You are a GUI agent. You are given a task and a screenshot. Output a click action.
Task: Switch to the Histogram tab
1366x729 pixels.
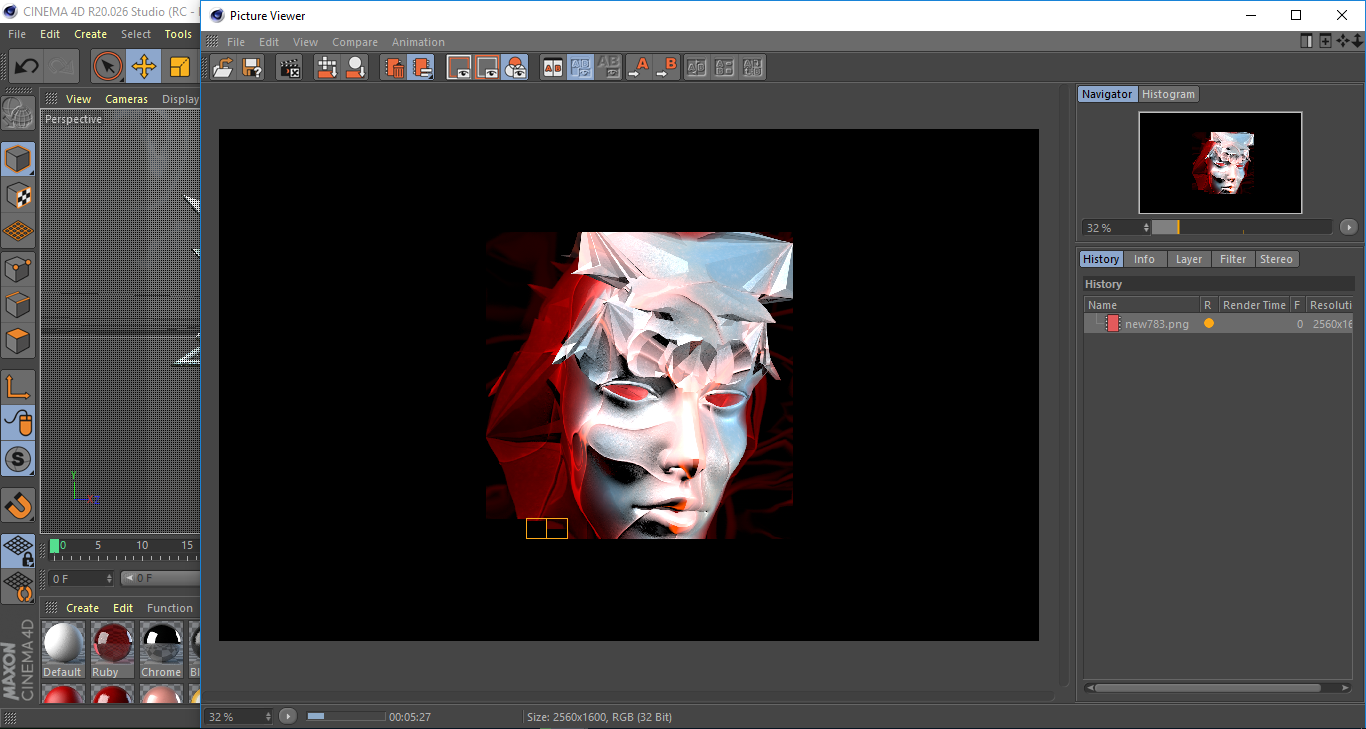[1168, 94]
